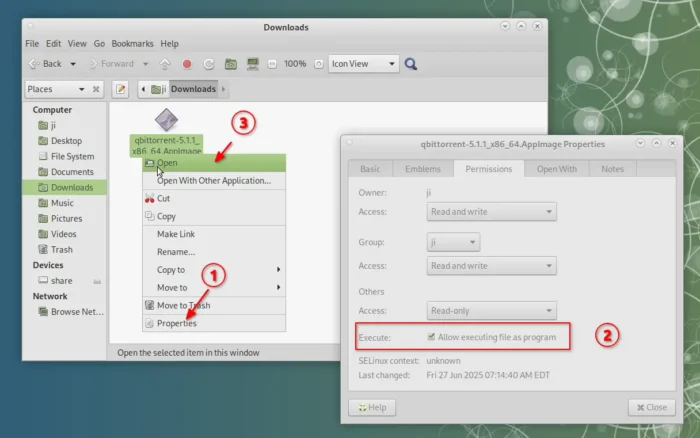Open Pictures in the sidebar
Viewport: 700px width, 438px height.
pos(65,218)
